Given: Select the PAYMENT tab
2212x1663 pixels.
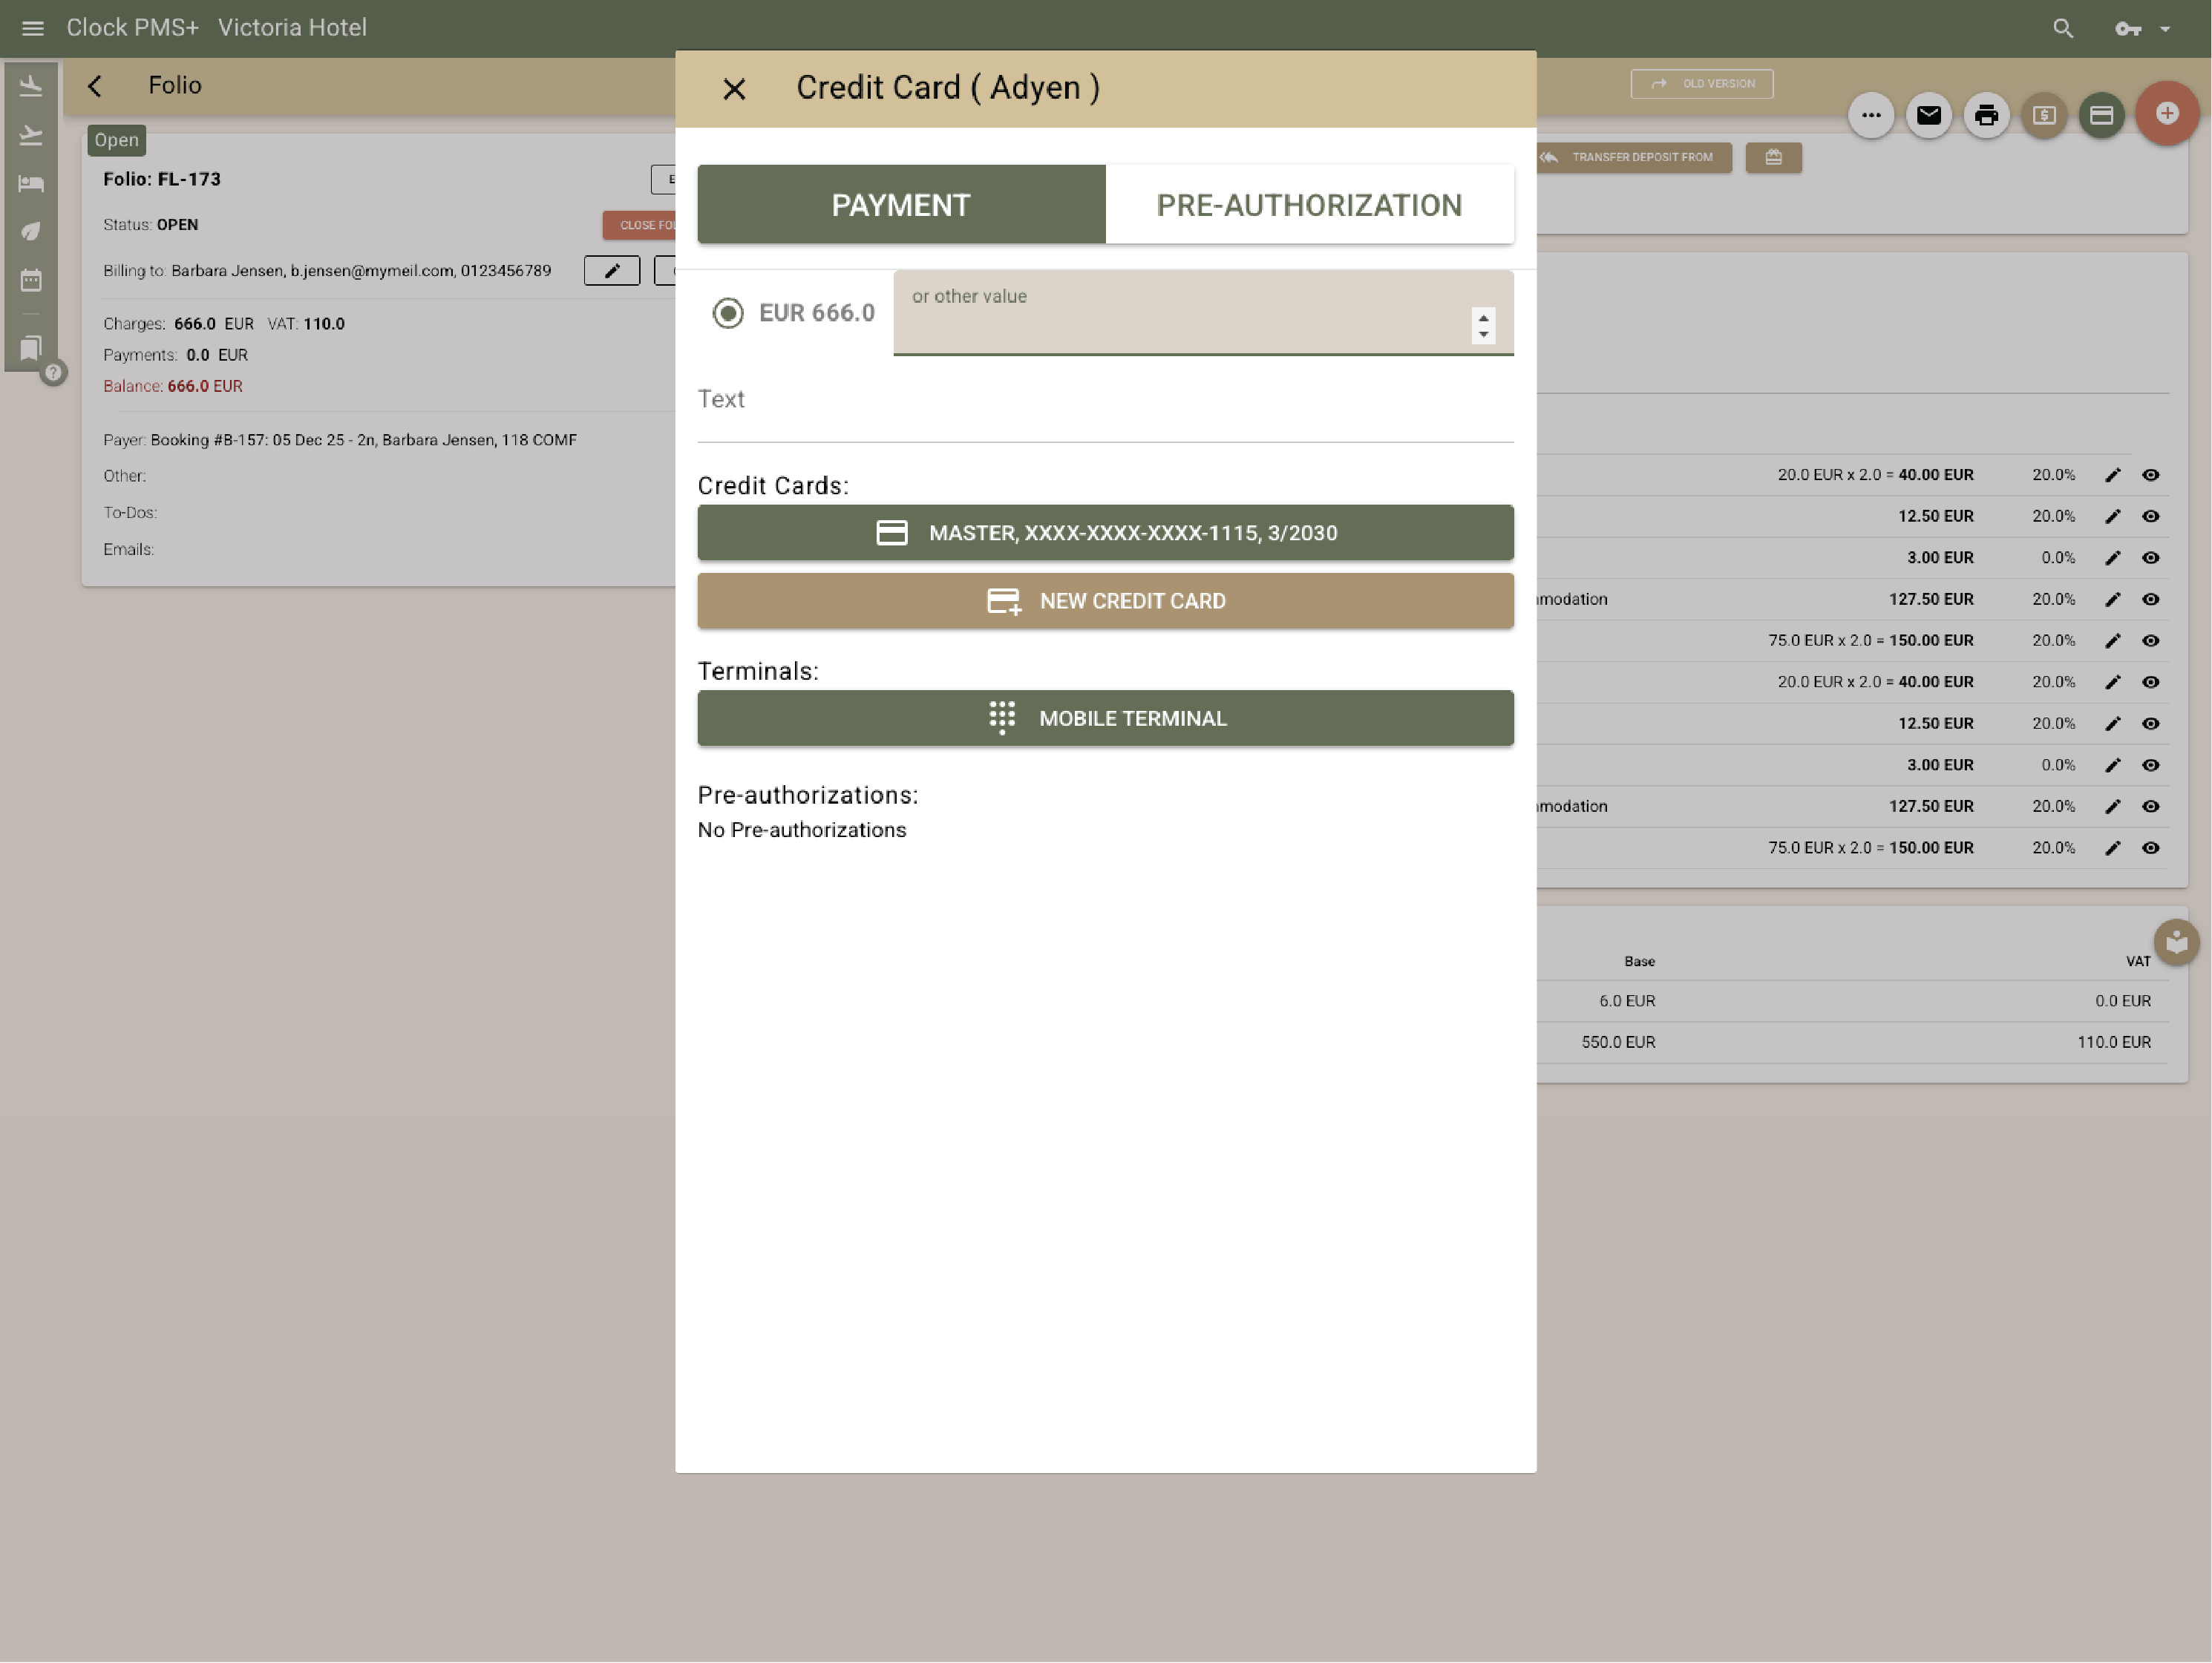Looking at the screenshot, I should tap(900, 204).
